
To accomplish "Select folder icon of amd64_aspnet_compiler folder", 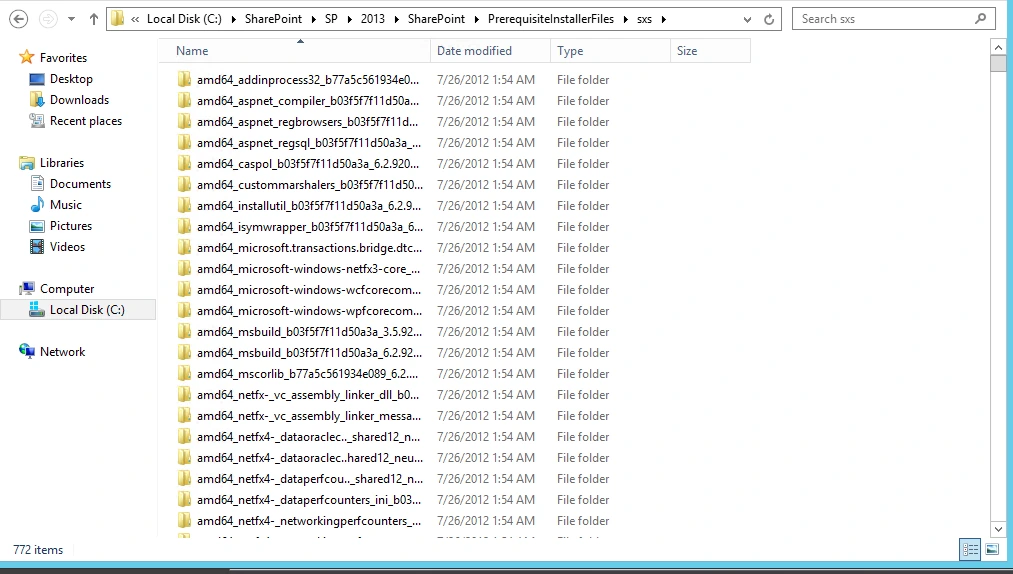I will (x=184, y=100).
